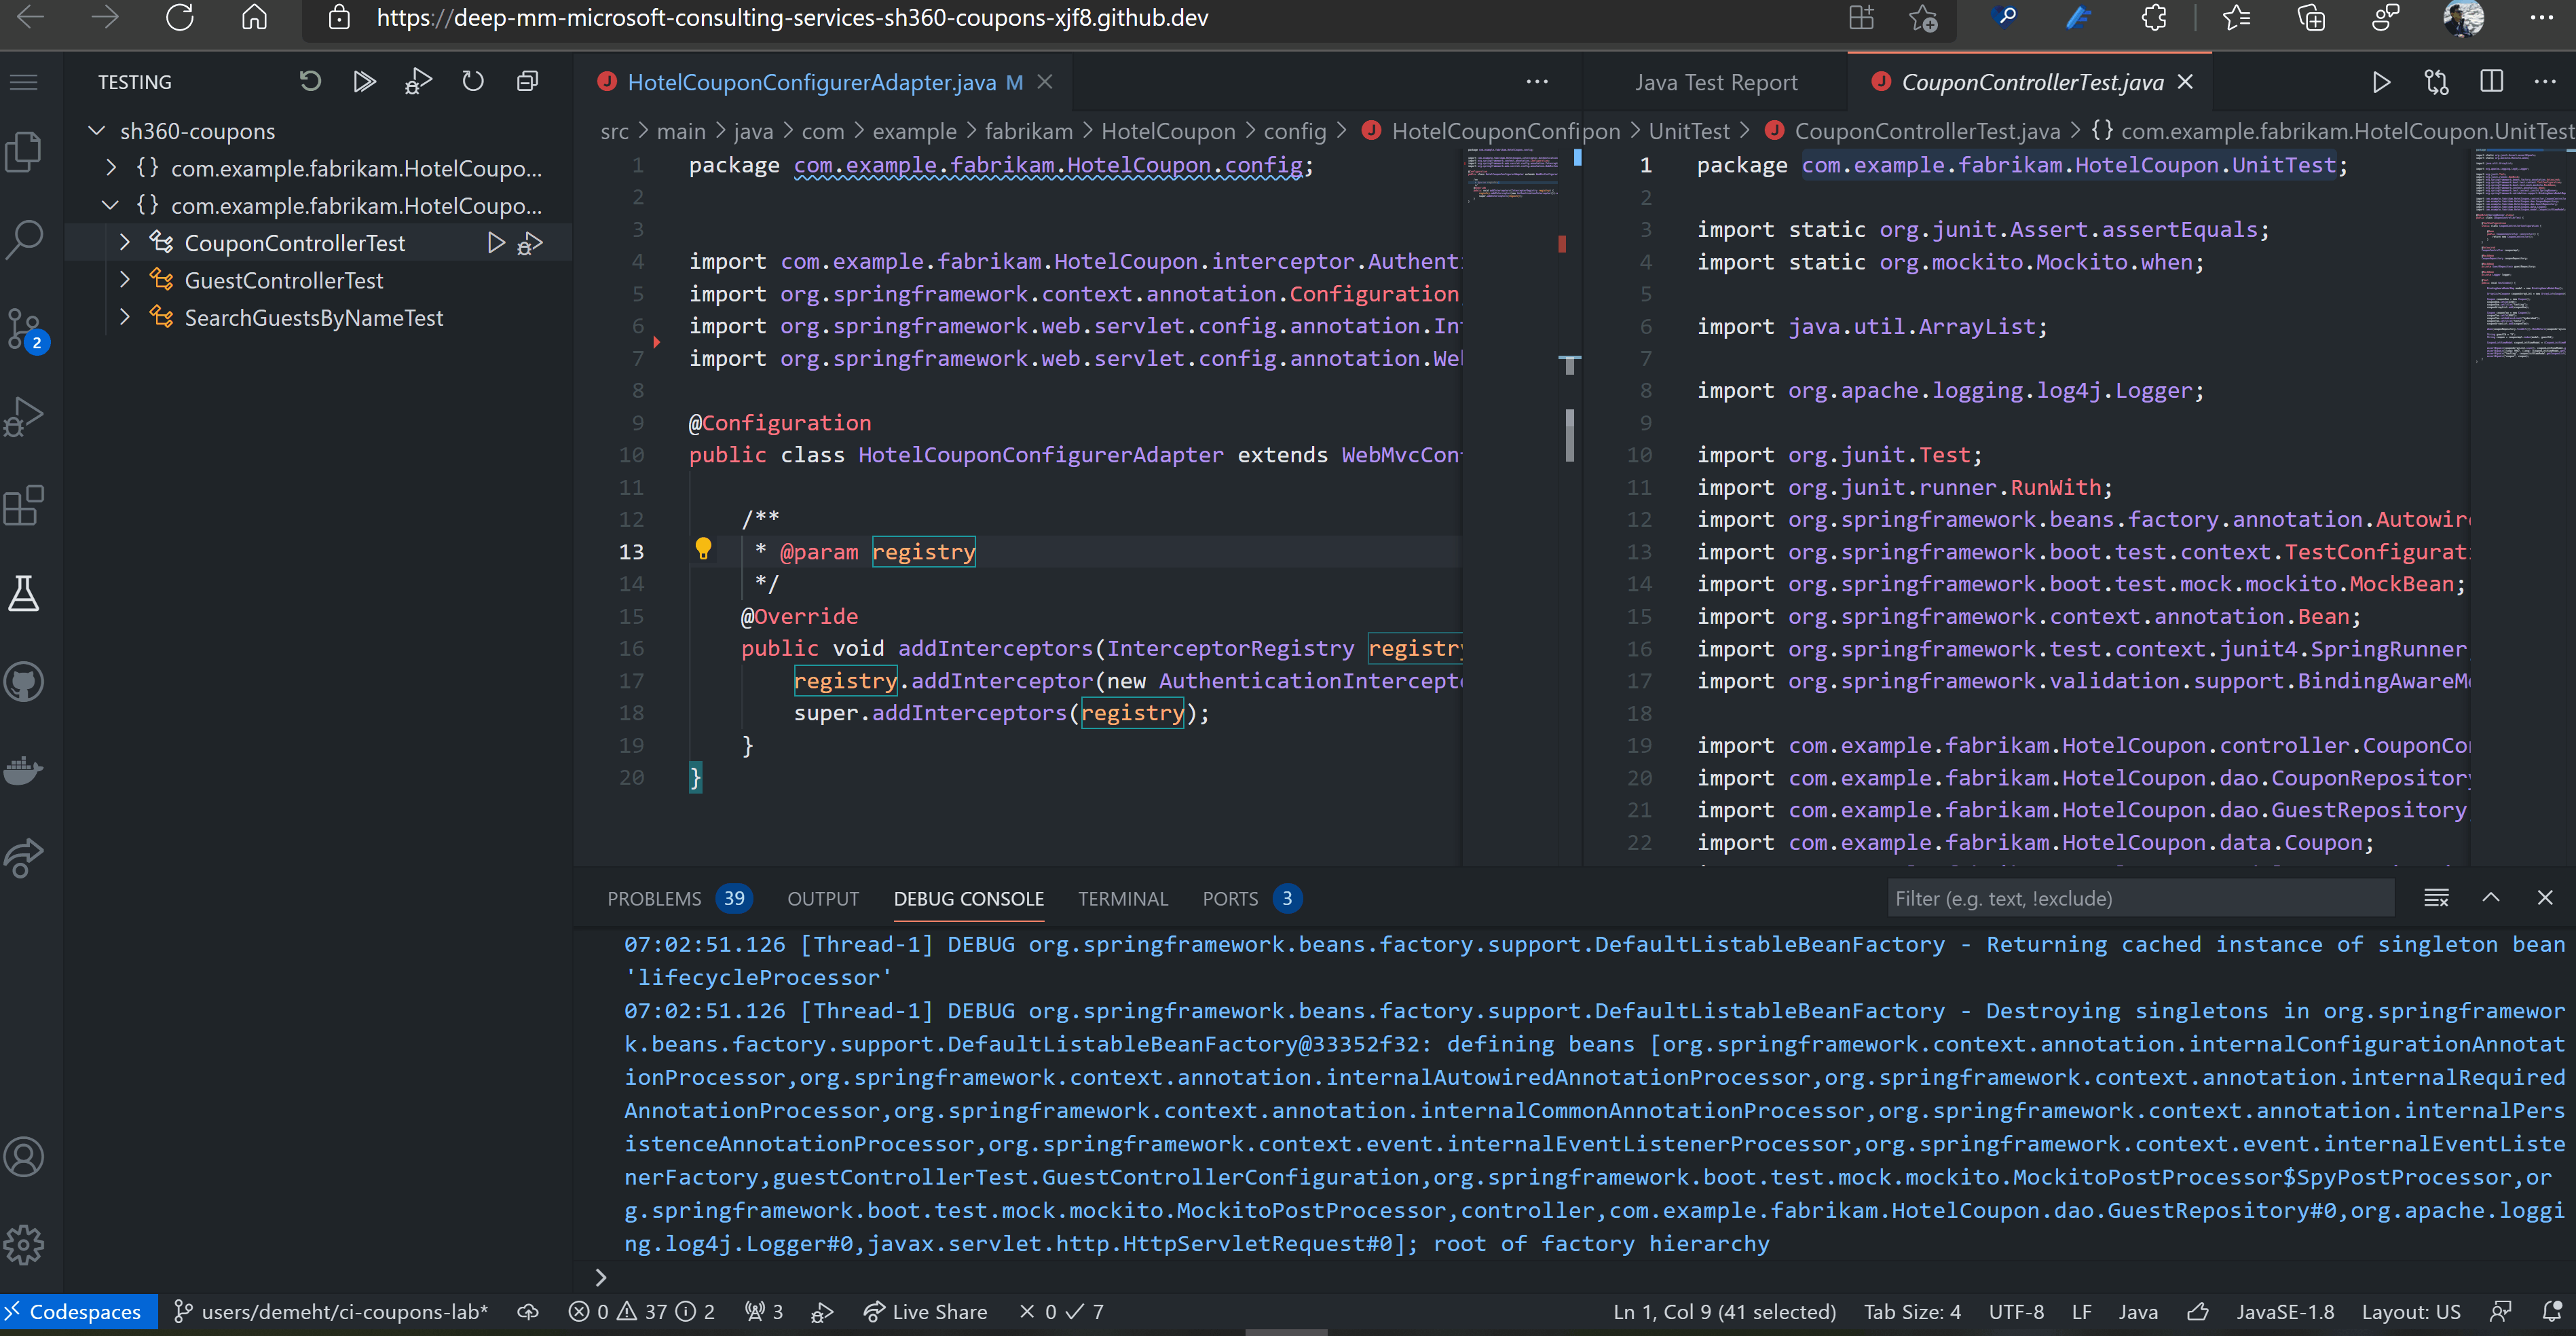Open the Accounts menu icon
Viewport: 2576px width, 1336px height.
tap(24, 1157)
